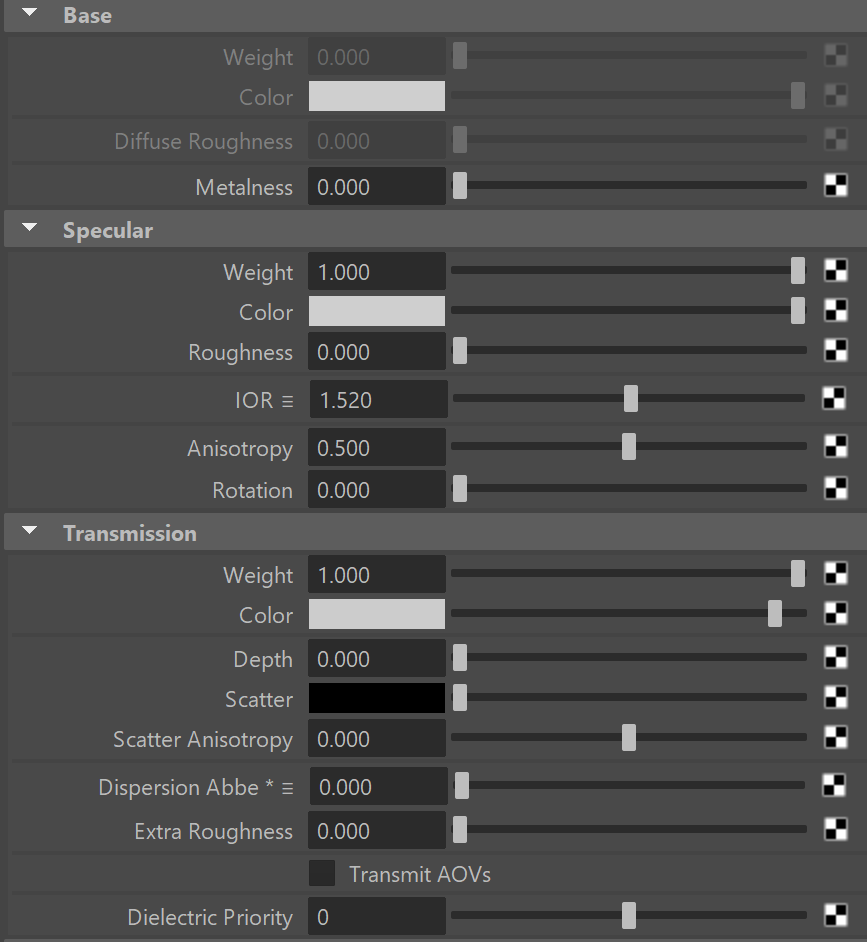Click the map button beside IOR
This screenshot has height=942, width=867.
click(833, 398)
